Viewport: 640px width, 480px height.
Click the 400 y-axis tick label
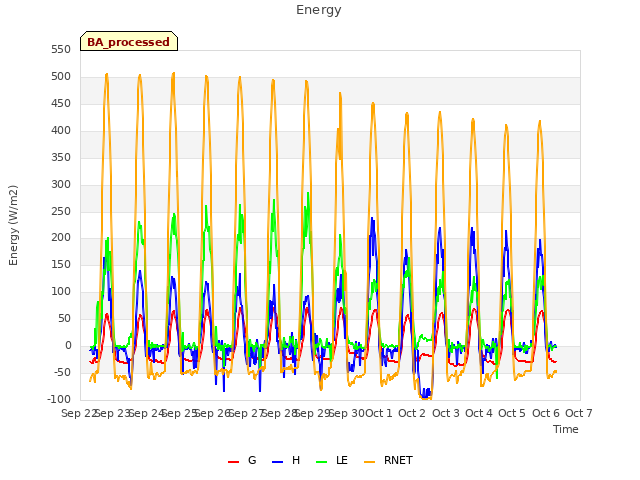click(x=61, y=130)
